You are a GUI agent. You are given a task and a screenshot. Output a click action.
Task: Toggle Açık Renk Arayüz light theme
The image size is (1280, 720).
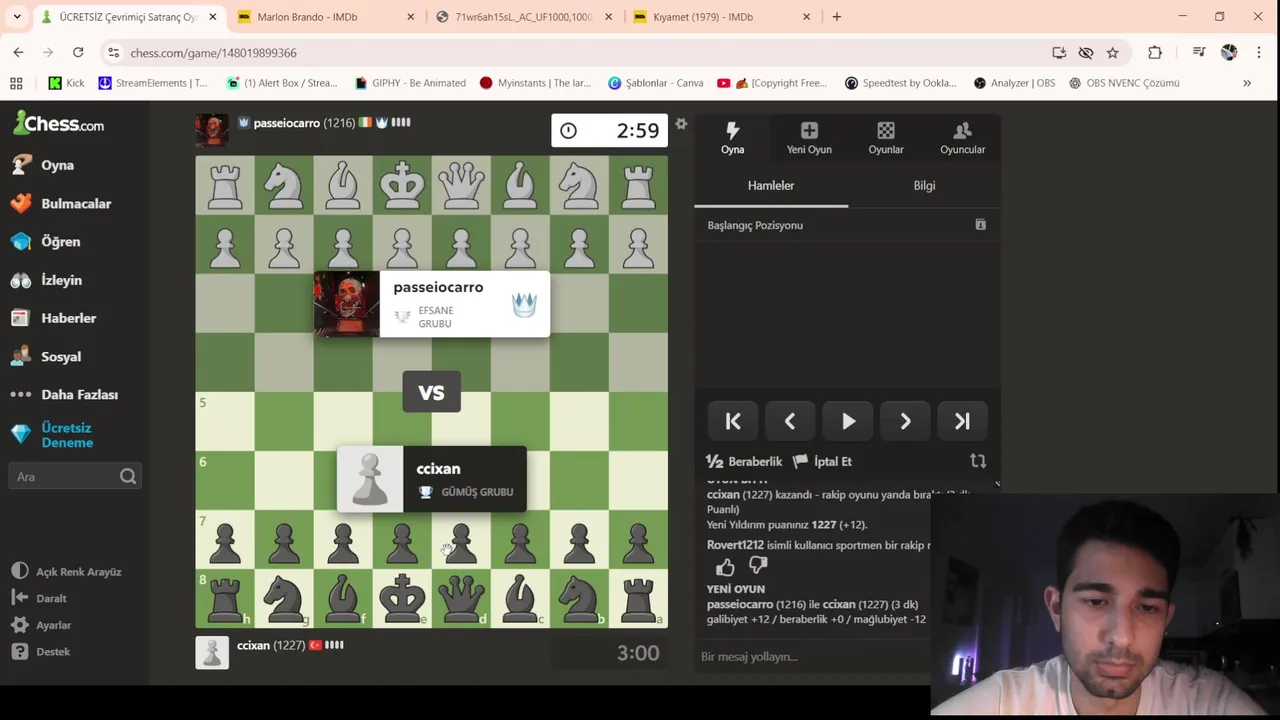click(x=66, y=572)
